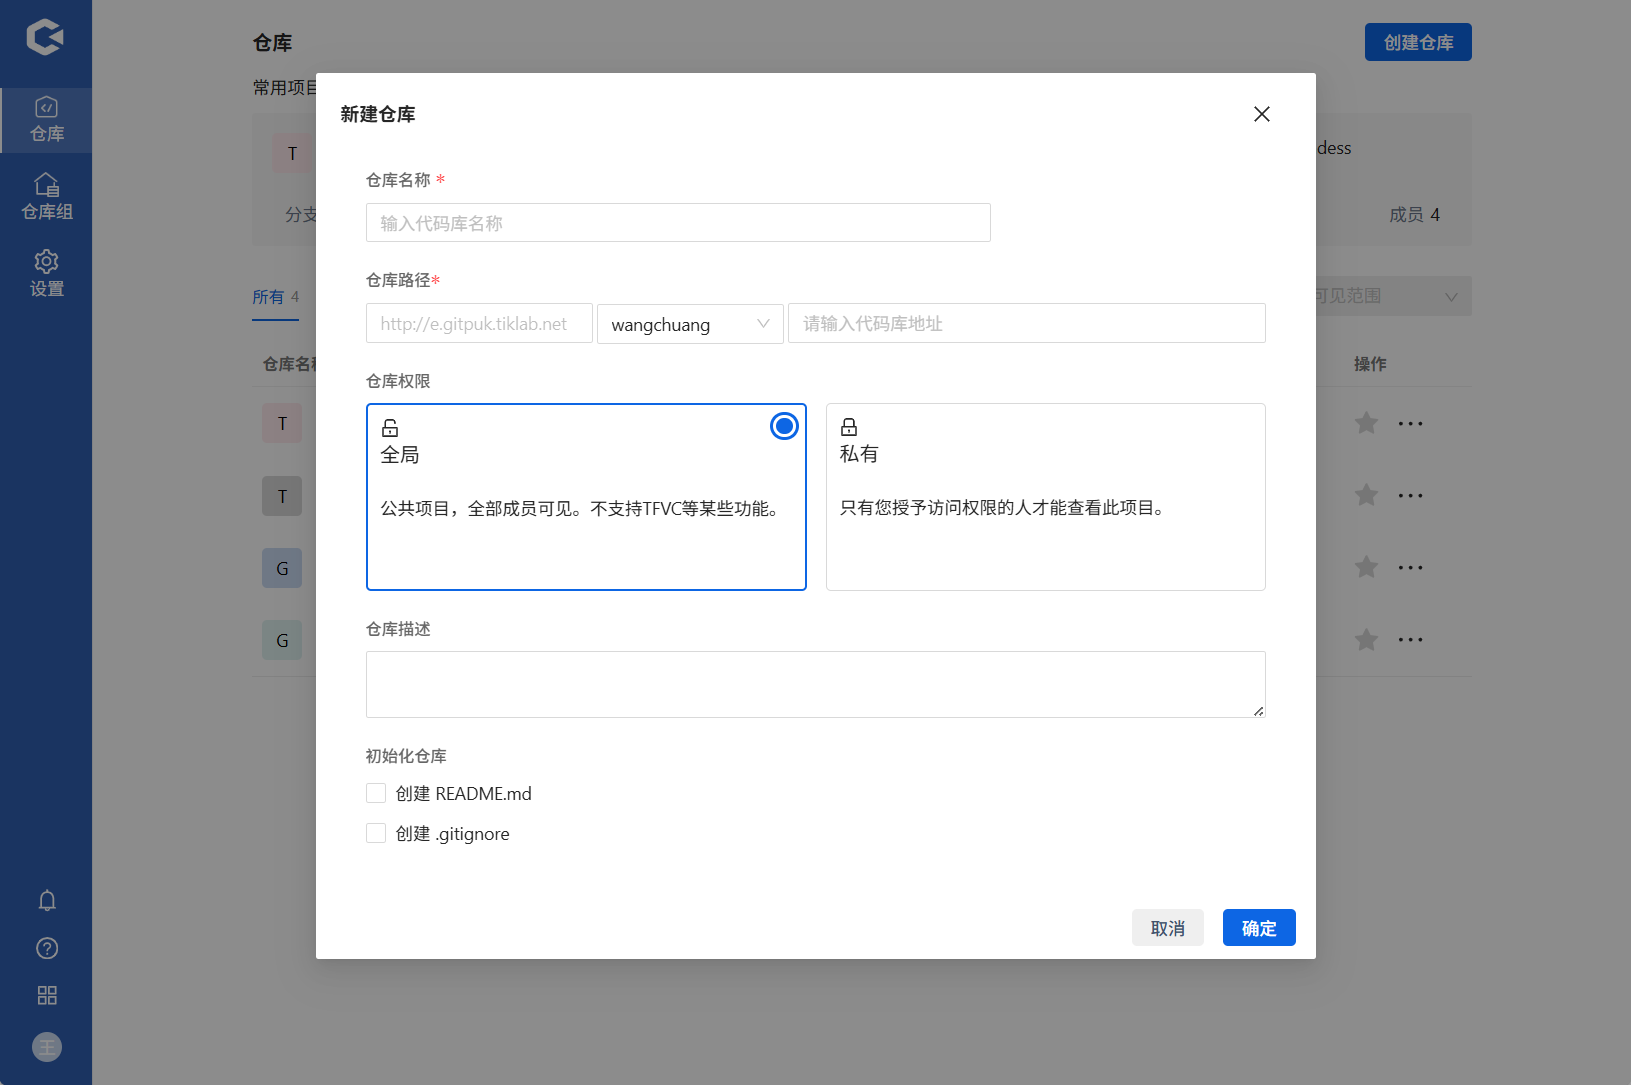Open the user avatar at the bottom
Image resolution: width=1631 pixels, height=1085 pixels.
pyautogui.click(x=46, y=1046)
